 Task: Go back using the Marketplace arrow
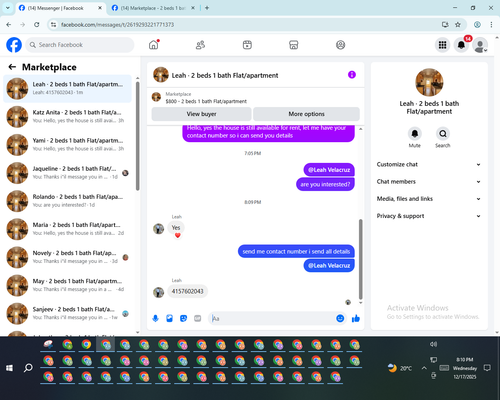click(12, 67)
